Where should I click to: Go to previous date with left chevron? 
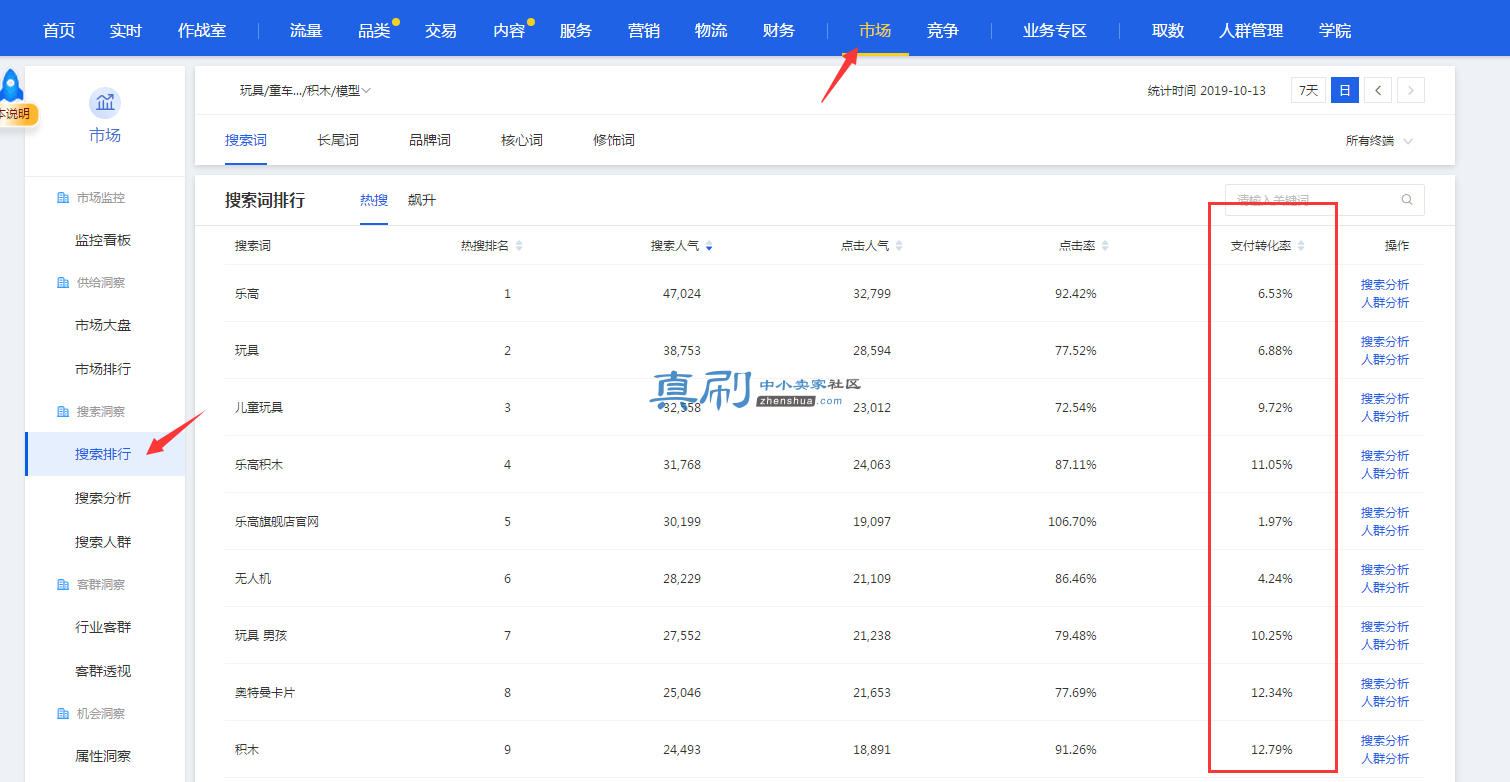[1378, 90]
